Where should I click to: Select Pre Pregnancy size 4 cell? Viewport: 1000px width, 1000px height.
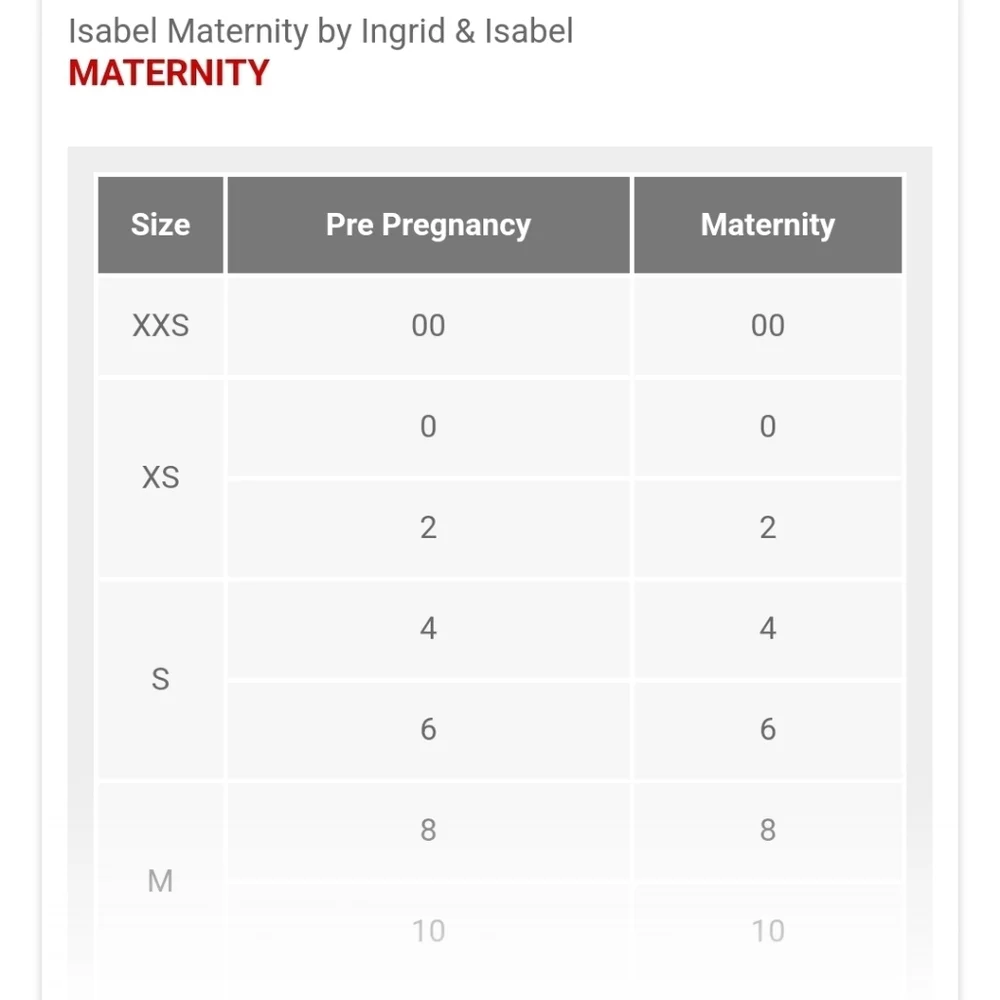coord(428,629)
